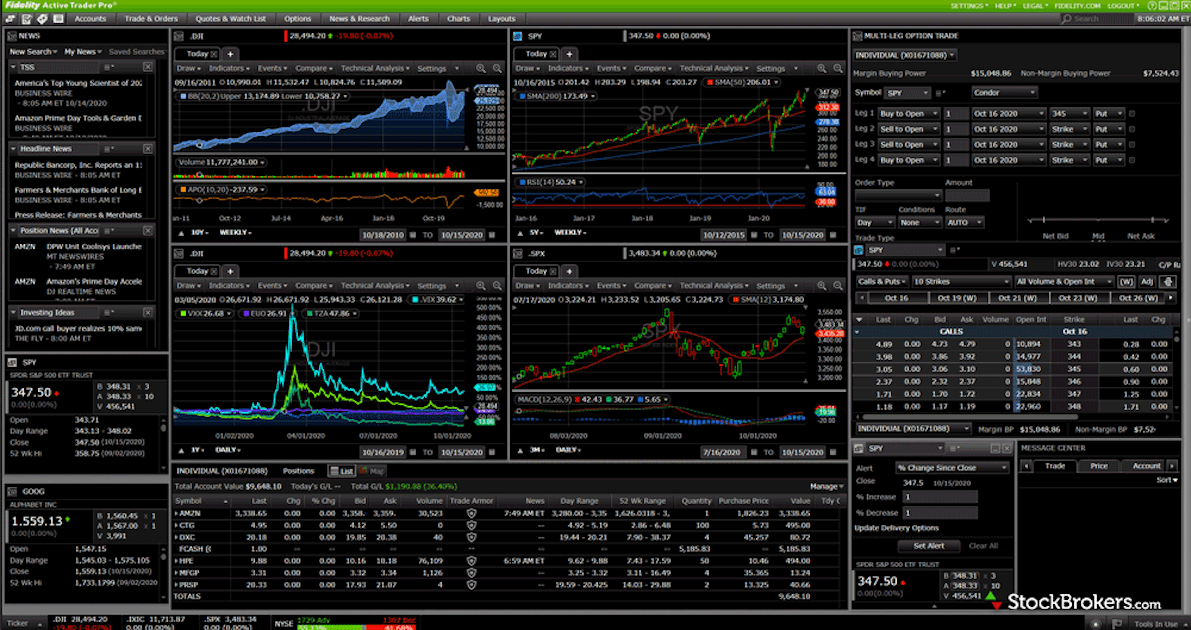This screenshot has width=1191, height=630.
Task: Close the TSS news section
Action: 147,67
